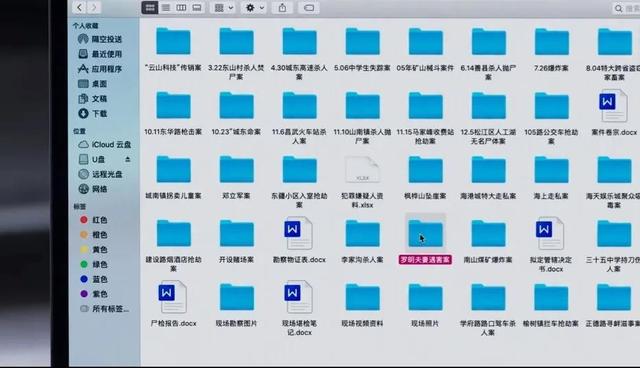Open the group-by dropdown in the toolbar

pyautogui.click(x=224, y=8)
